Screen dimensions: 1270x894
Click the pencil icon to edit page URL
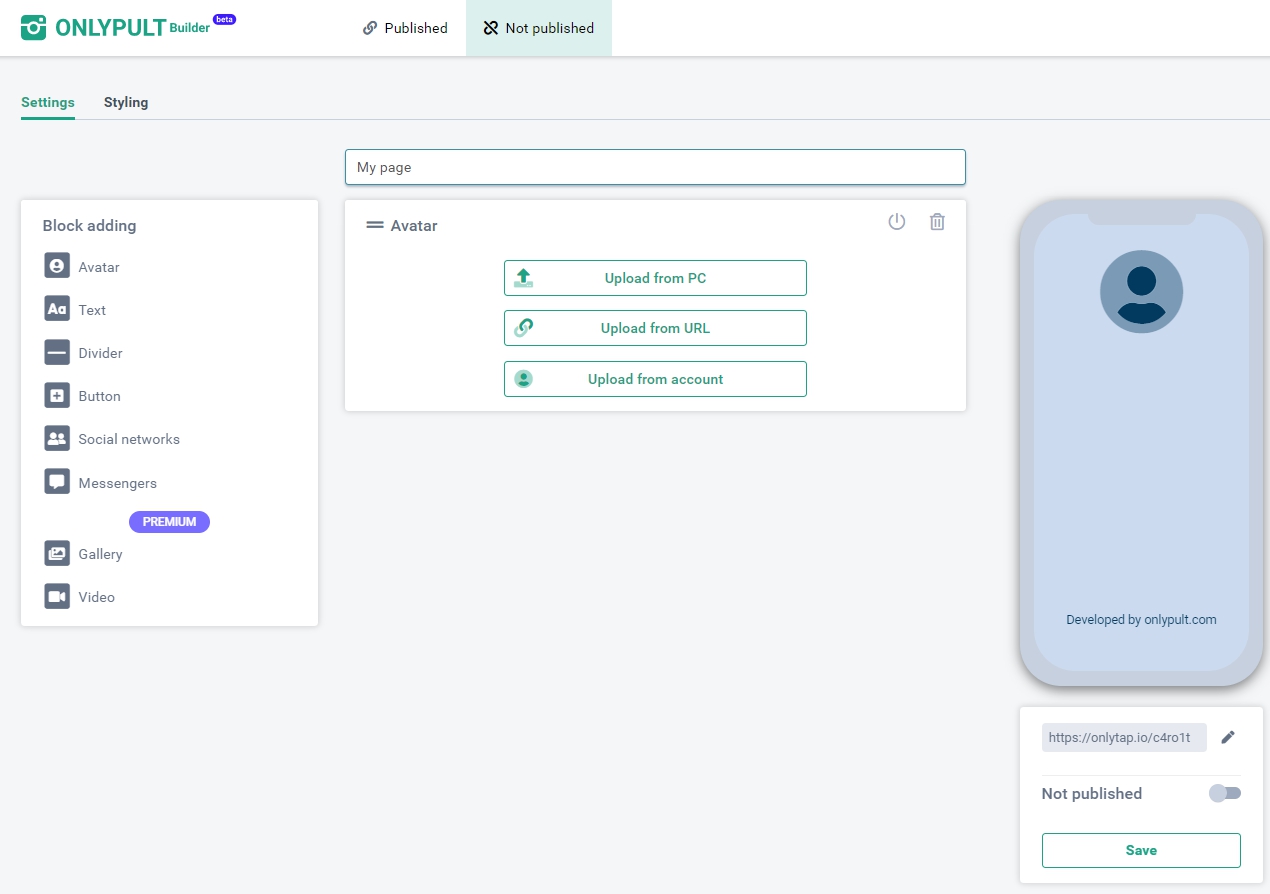pyautogui.click(x=1228, y=737)
